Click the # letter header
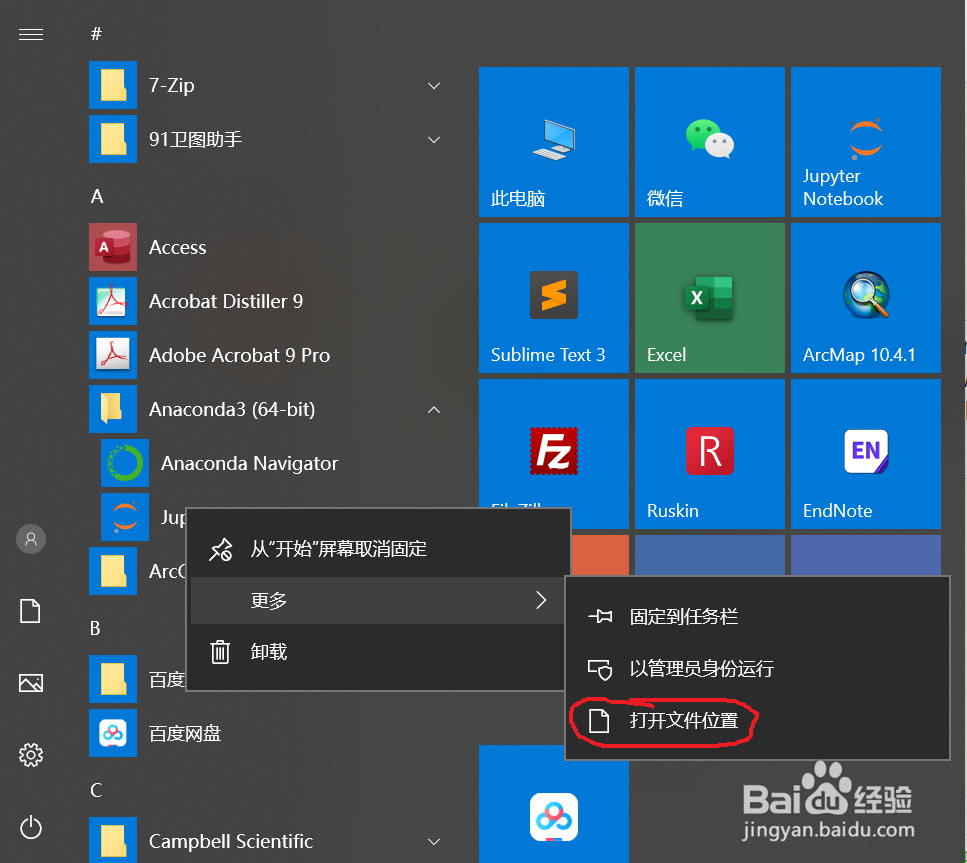The width and height of the screenshot is (967, 863). [x=96, y=34]
